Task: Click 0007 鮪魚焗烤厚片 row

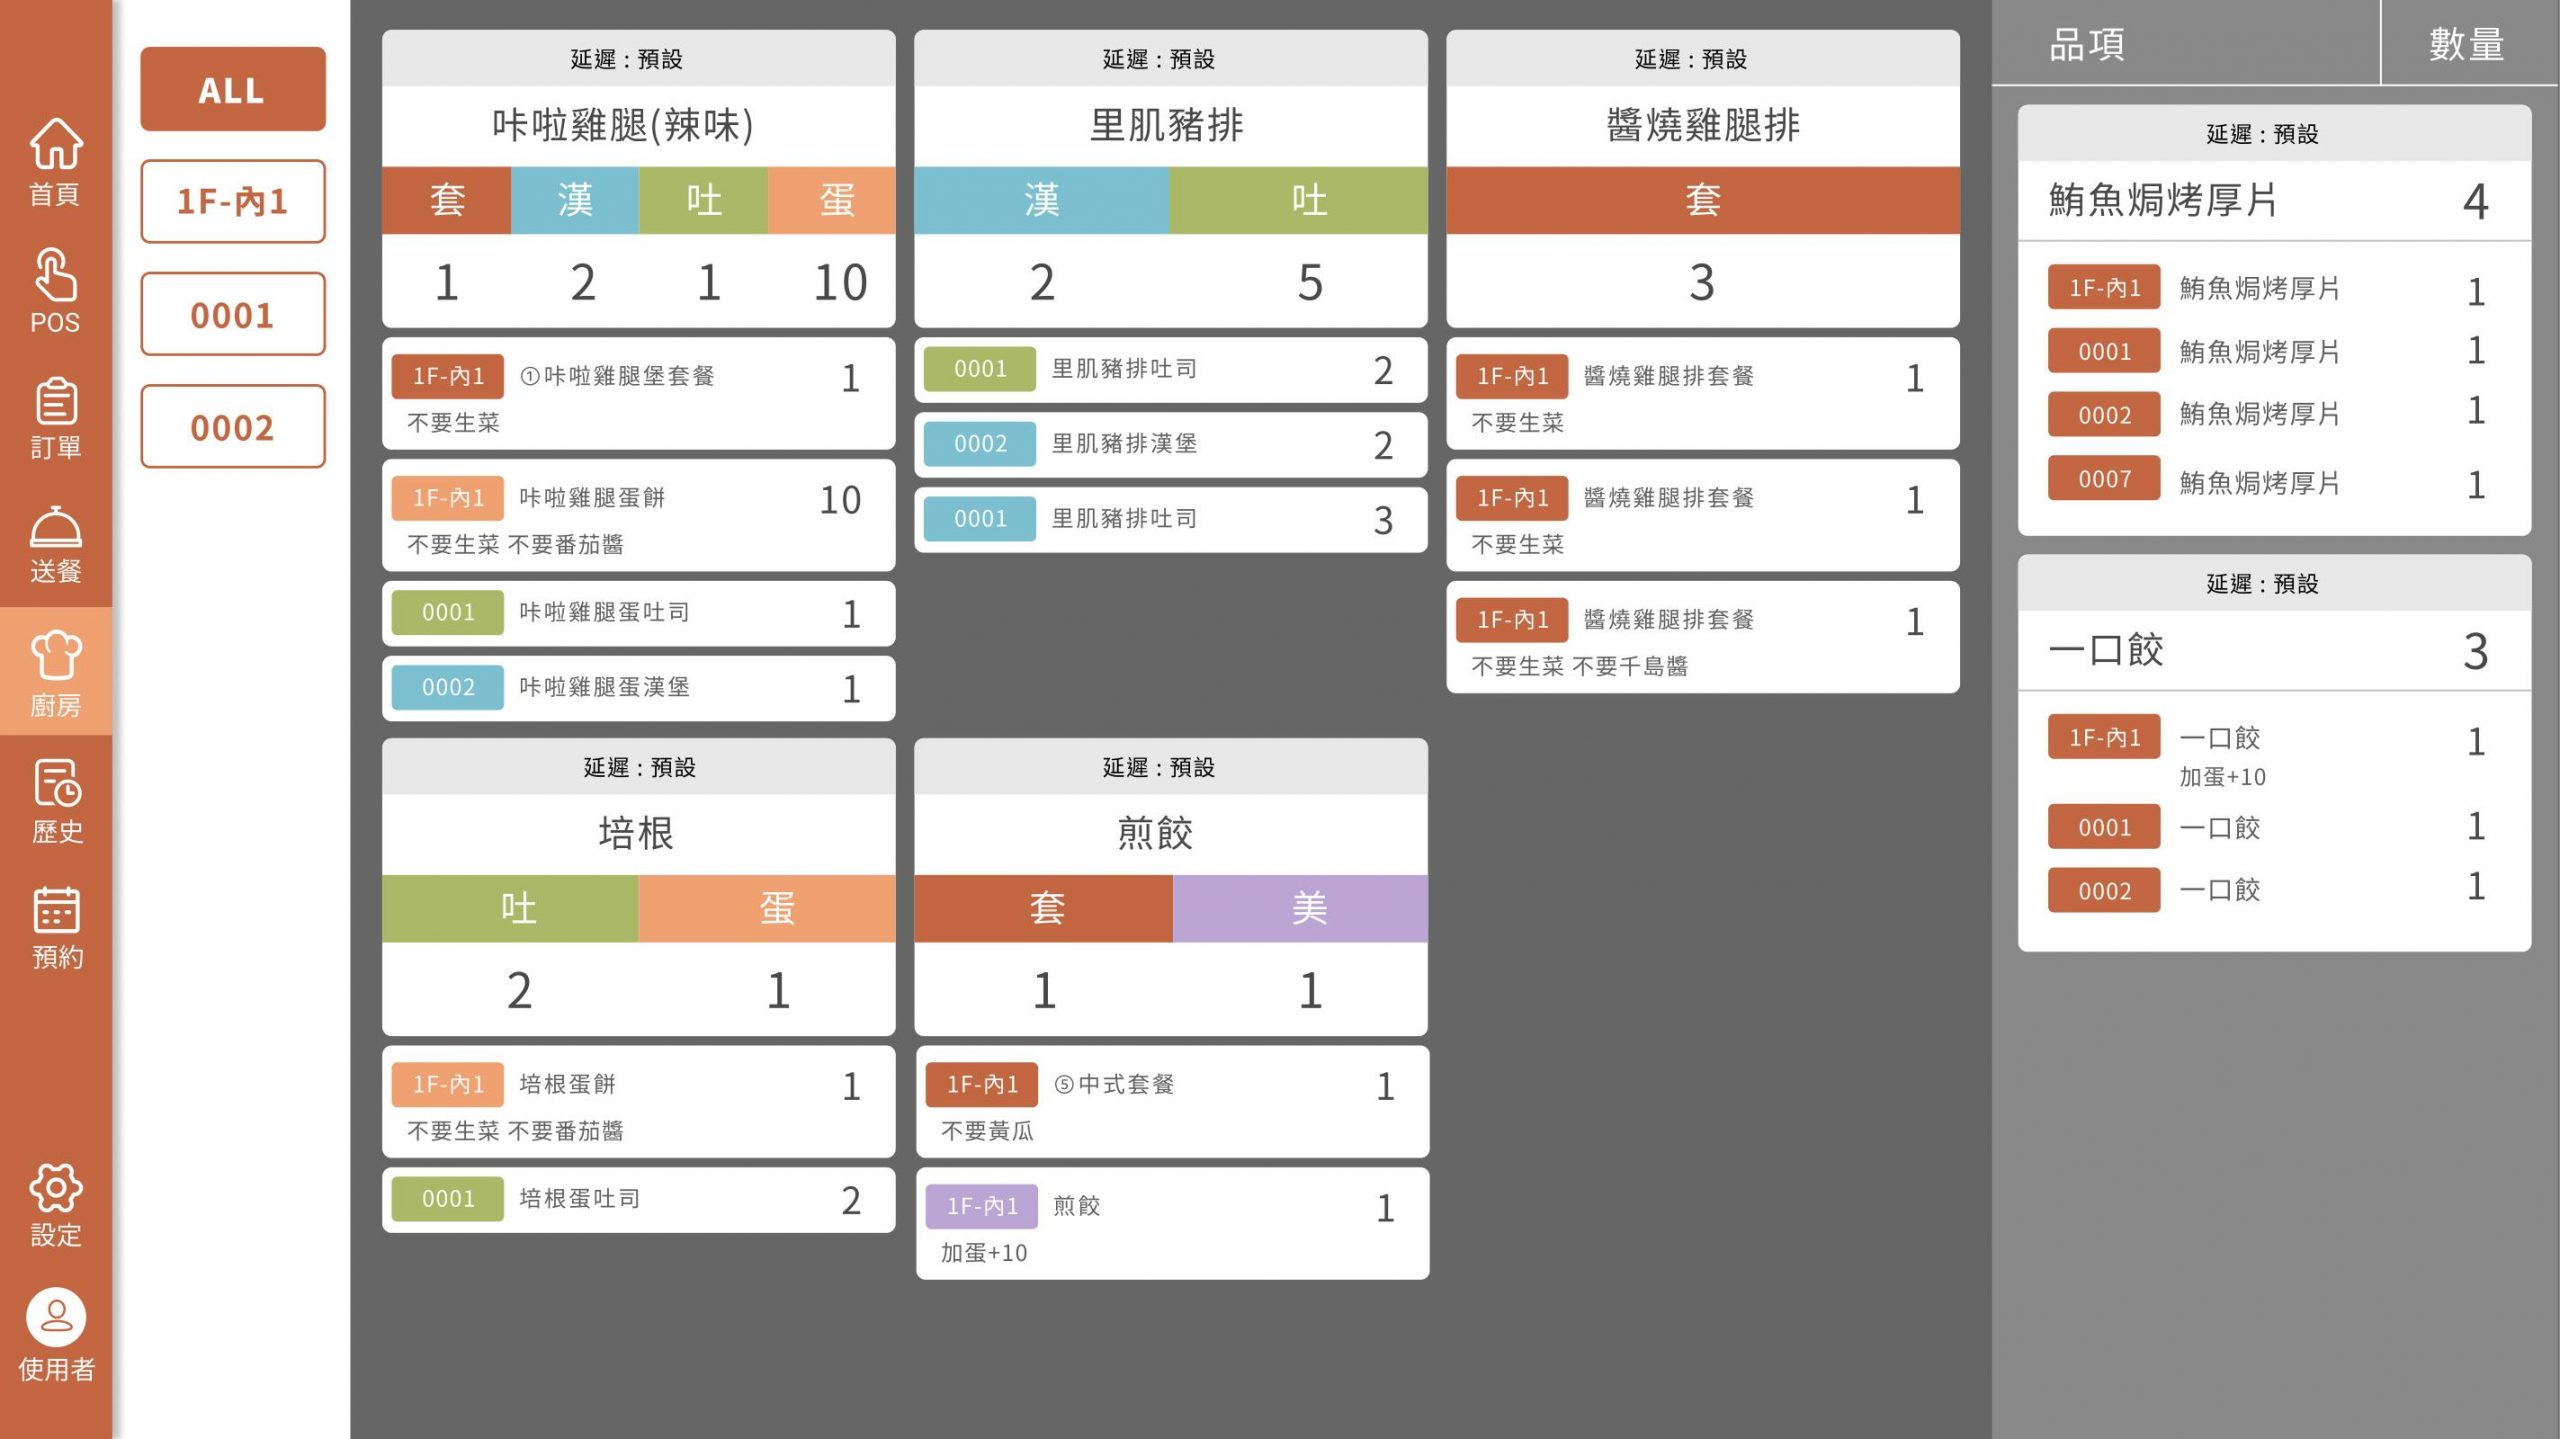Action: click(2274, 480)
